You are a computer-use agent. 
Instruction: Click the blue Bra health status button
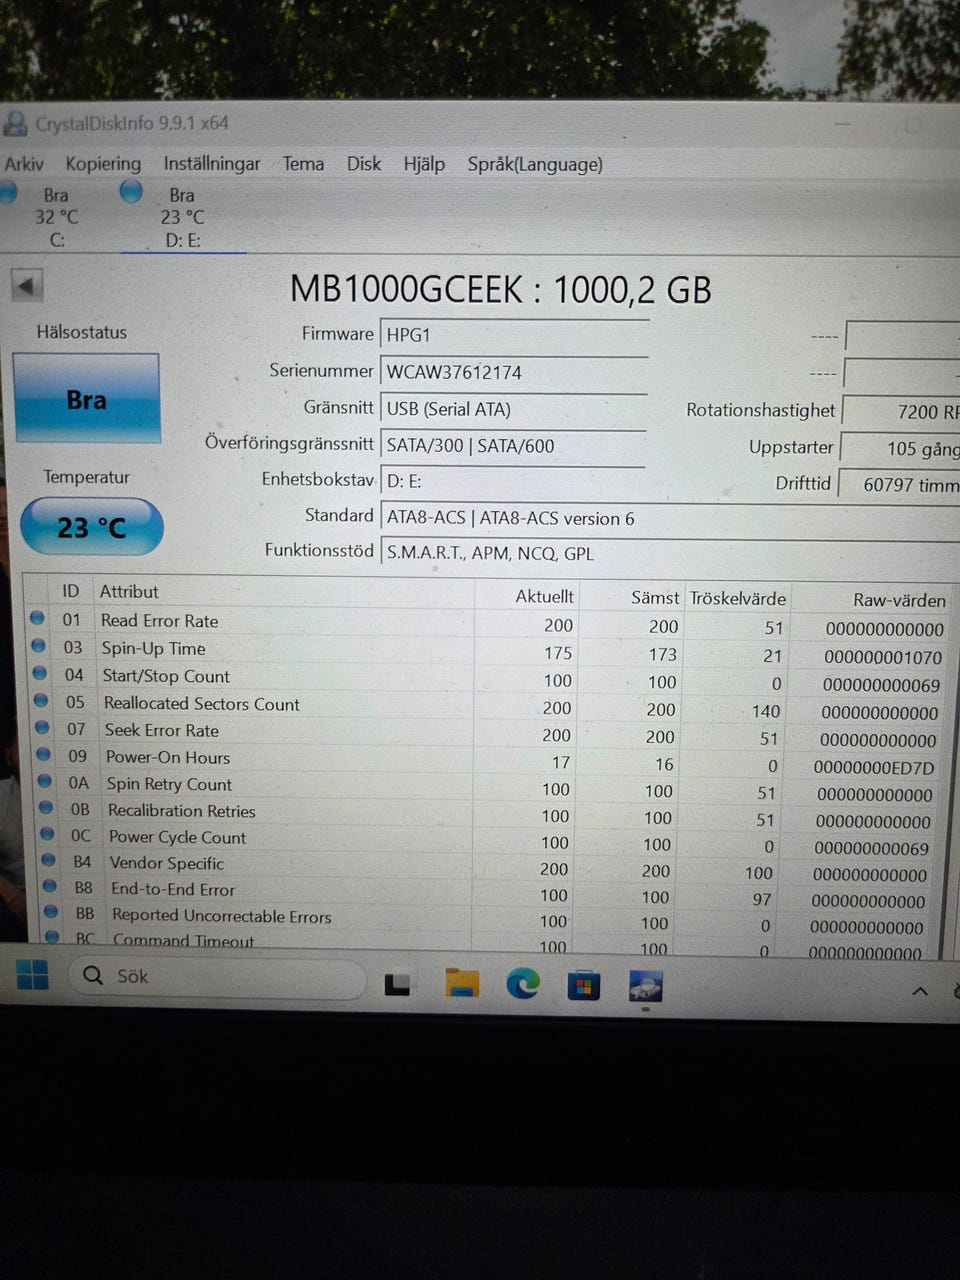coord(87,398)
